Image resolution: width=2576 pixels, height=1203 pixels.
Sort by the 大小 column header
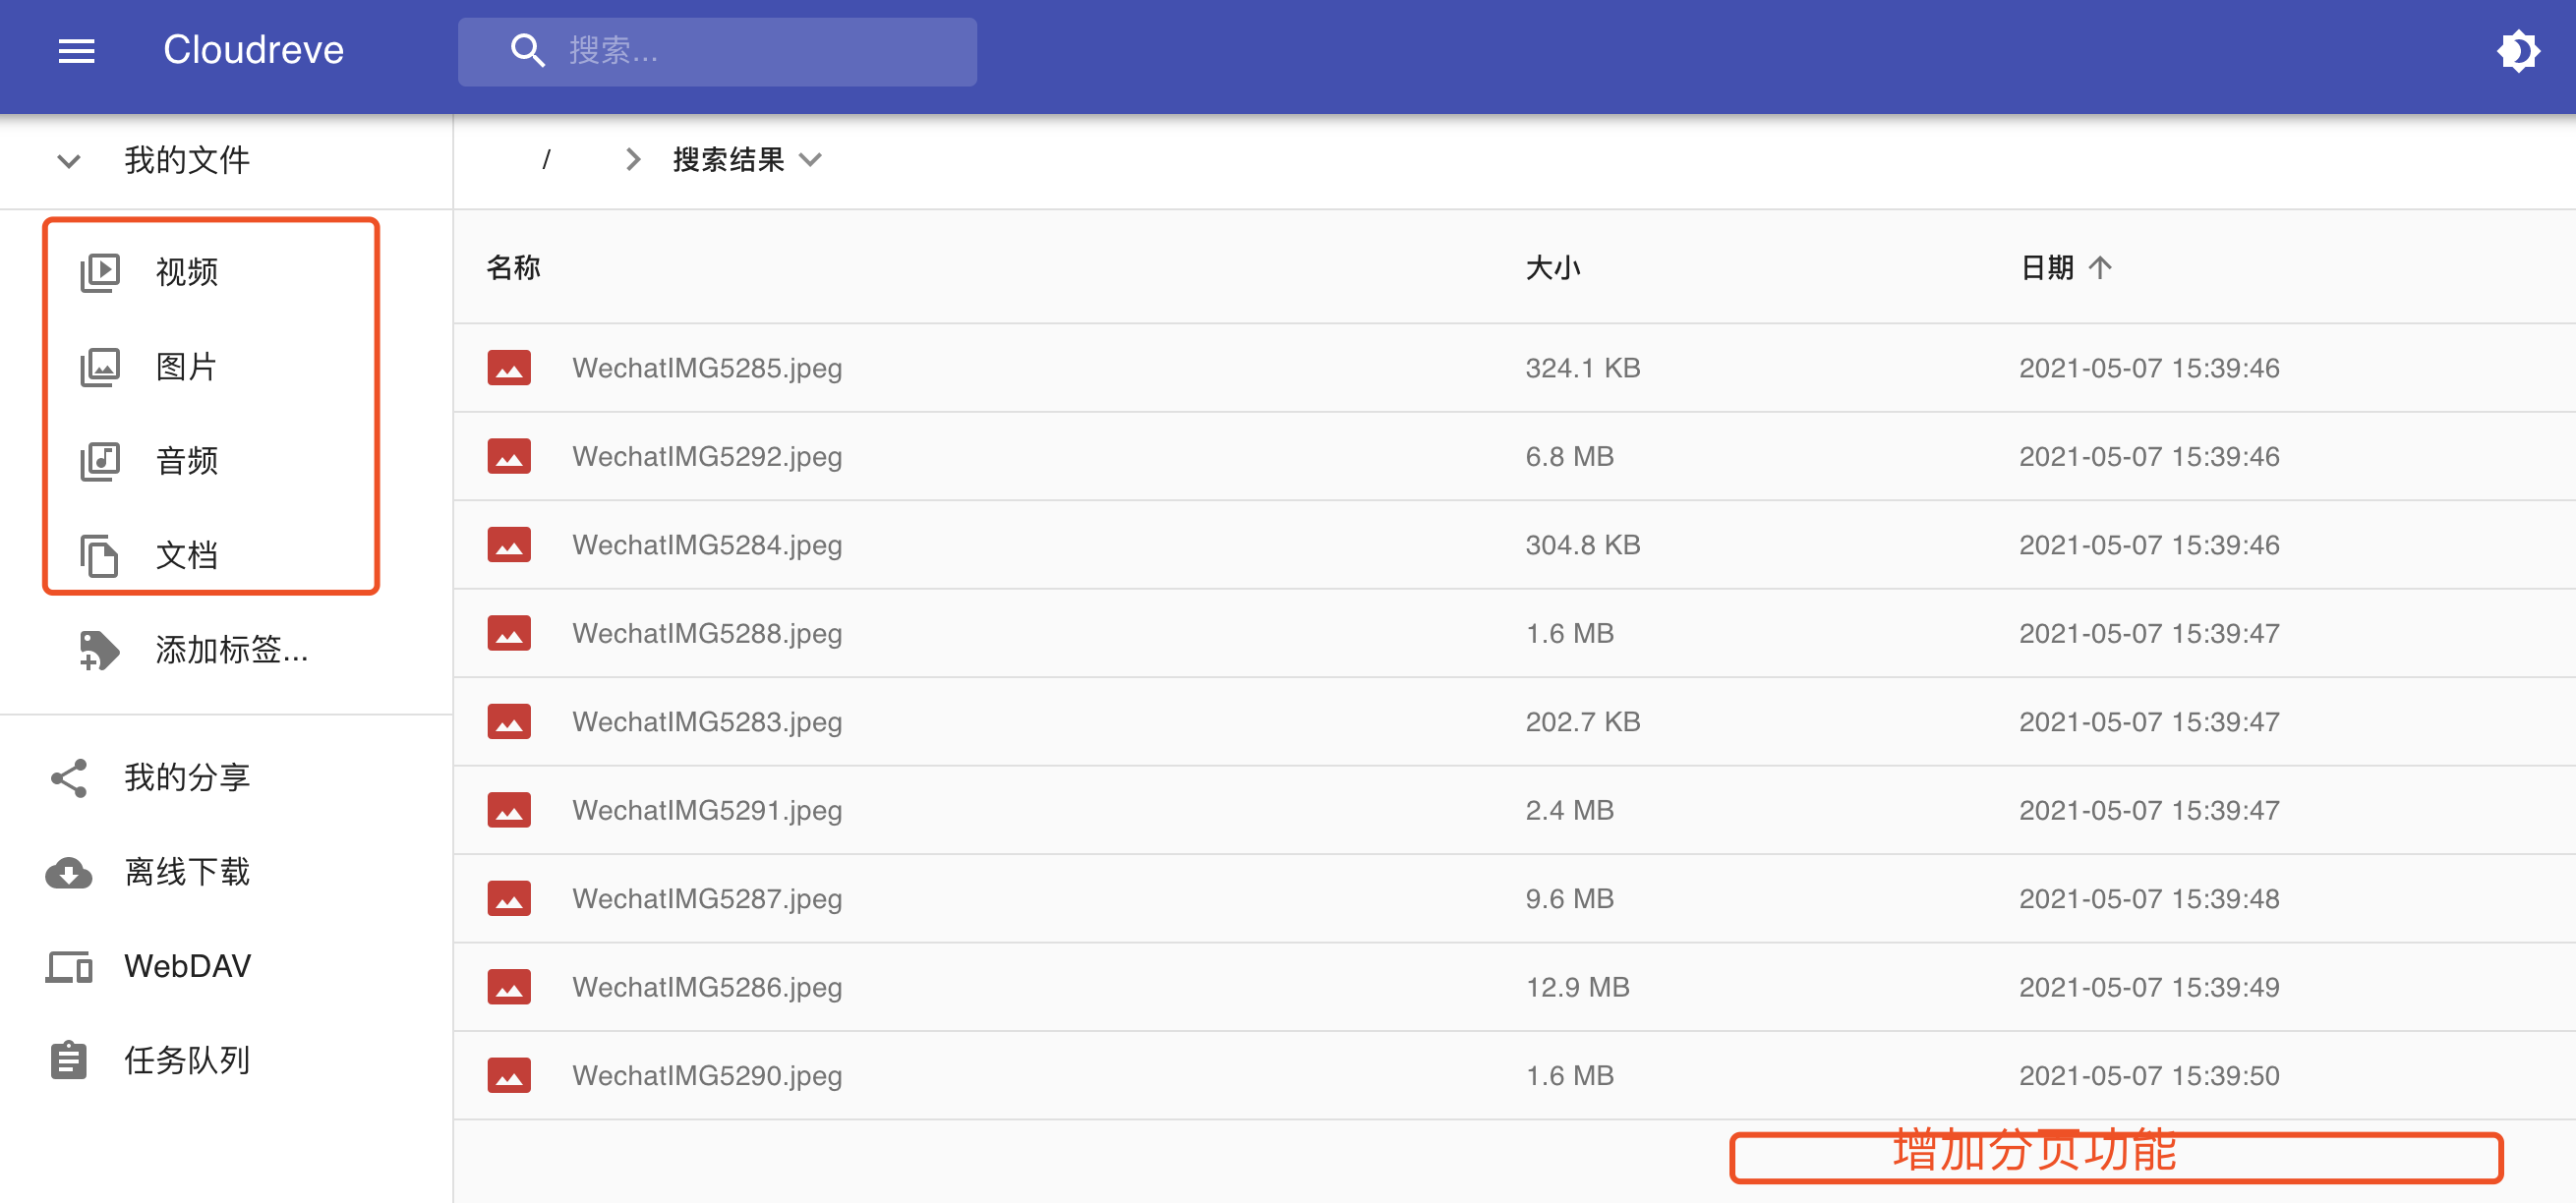coord(1552,268)
